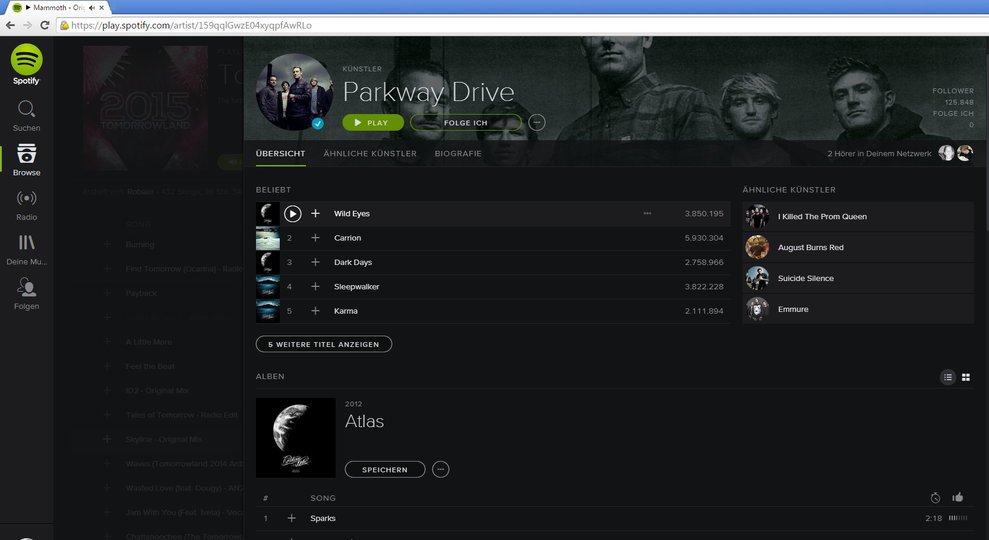Add Dark Days with plus icon
The image size is (989, 540).
315,262
